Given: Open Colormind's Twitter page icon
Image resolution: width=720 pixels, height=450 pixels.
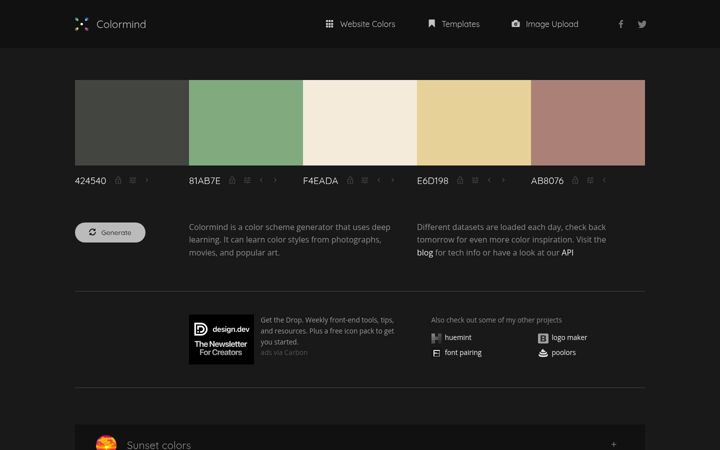Looking at the screenshot, I should (642, 24).
